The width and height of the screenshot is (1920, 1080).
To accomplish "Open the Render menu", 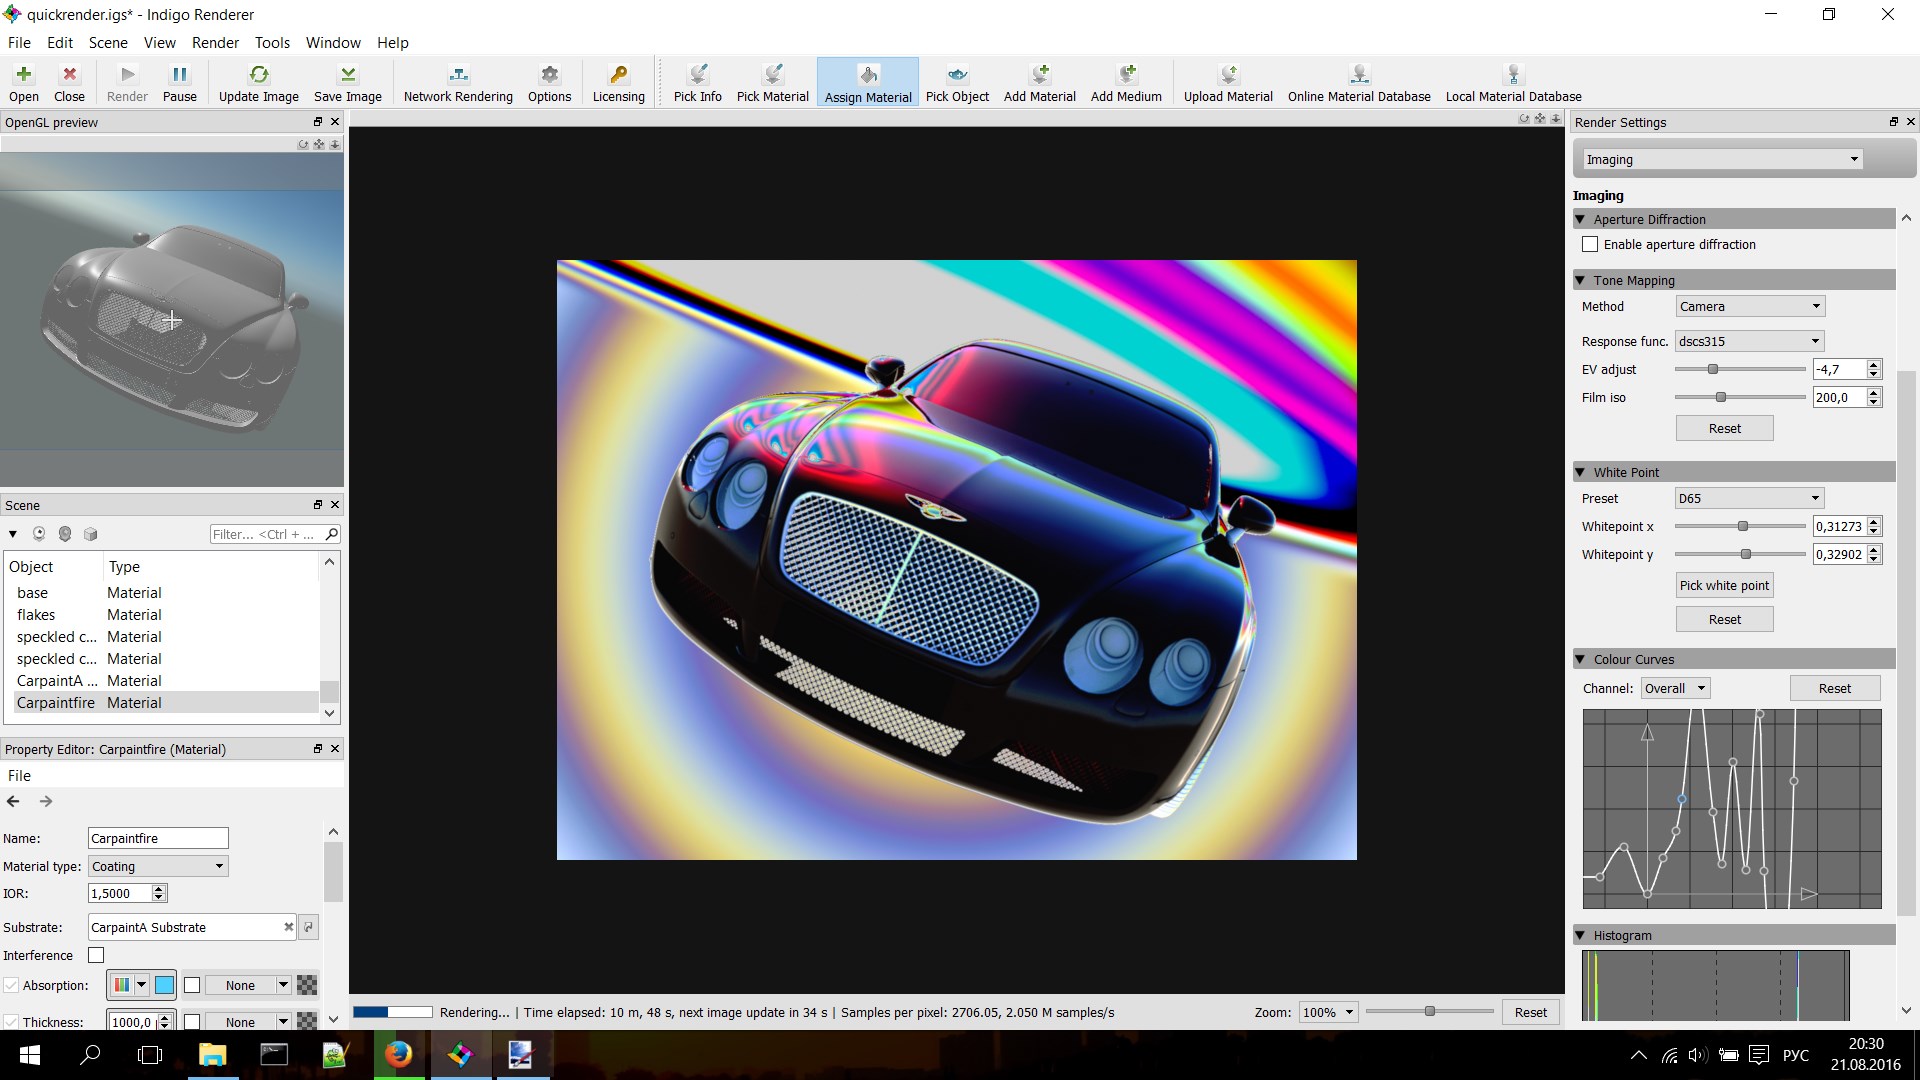I will tap(215, 42).
